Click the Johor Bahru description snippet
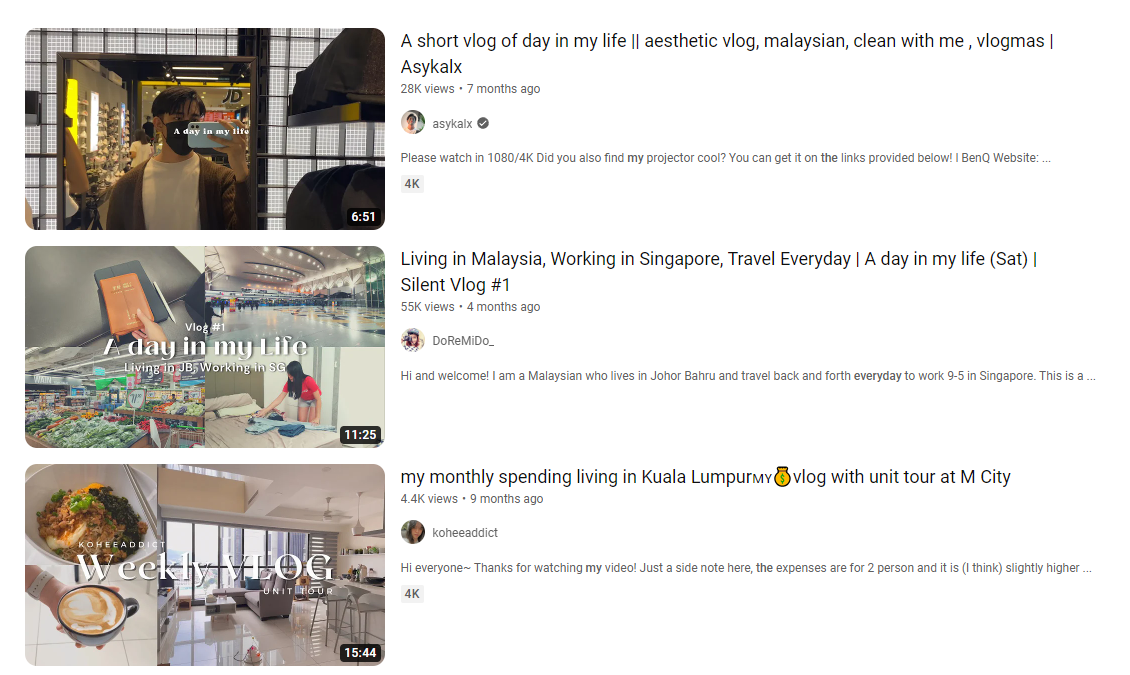Image resolution: width=1130 pixels, height=675 pixels. (x=748, y=376)
